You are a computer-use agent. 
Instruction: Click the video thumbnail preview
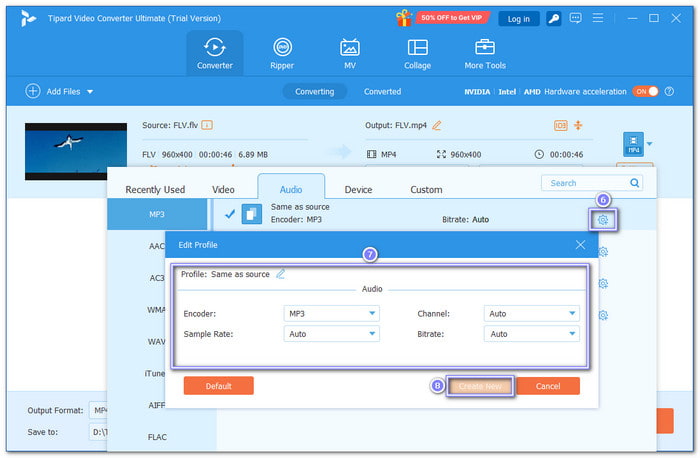(76, 151)
